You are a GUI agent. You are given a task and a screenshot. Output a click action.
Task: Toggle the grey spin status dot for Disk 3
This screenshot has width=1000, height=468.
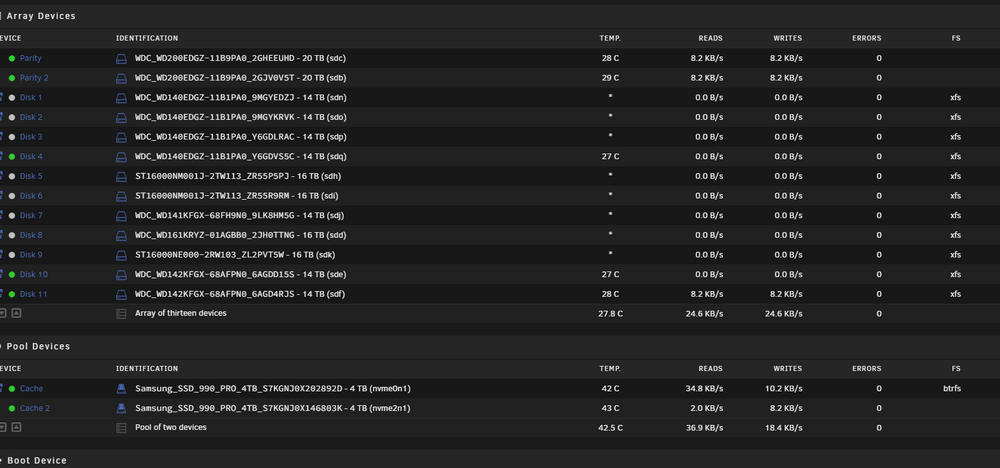[x=11, y=137]
